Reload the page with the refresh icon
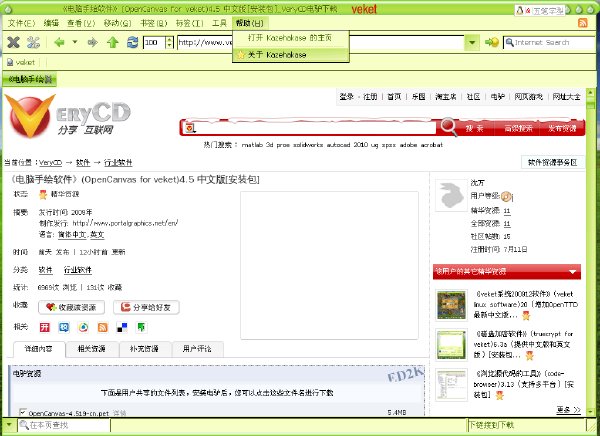 pyautogui.click(x=132, y=42)
